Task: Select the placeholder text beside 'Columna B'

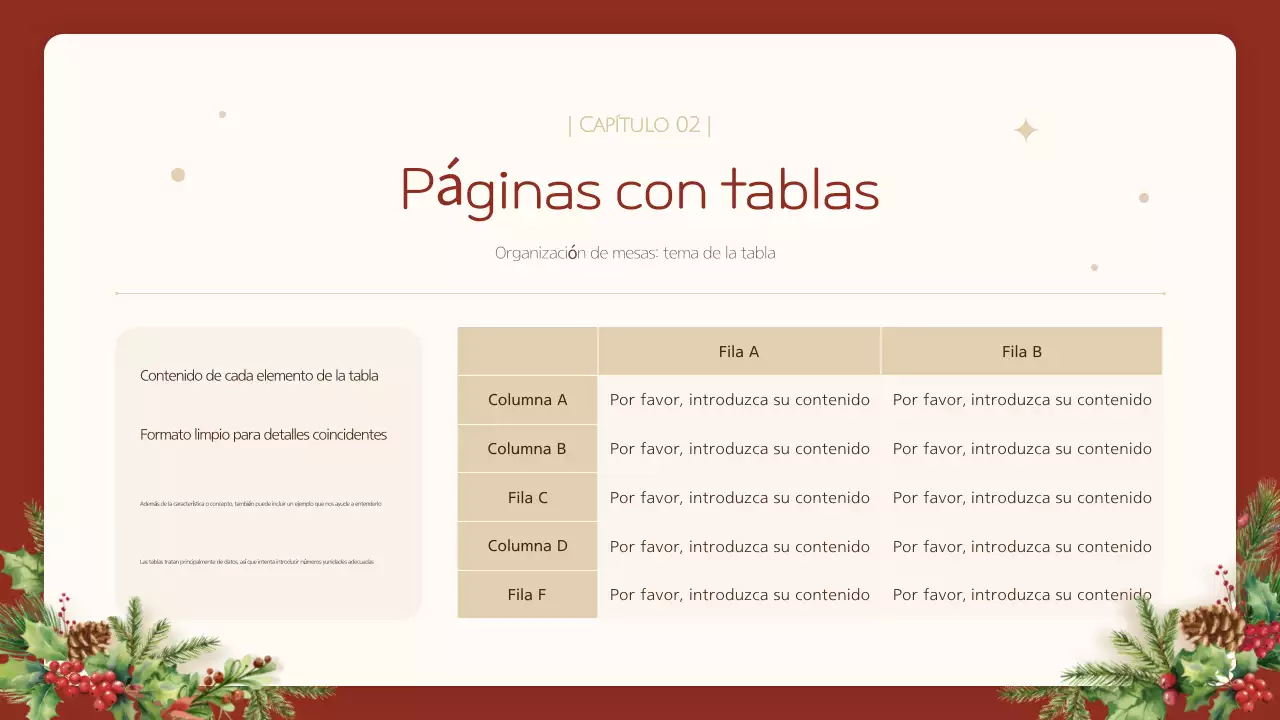Action: click(x=740, y=448)
